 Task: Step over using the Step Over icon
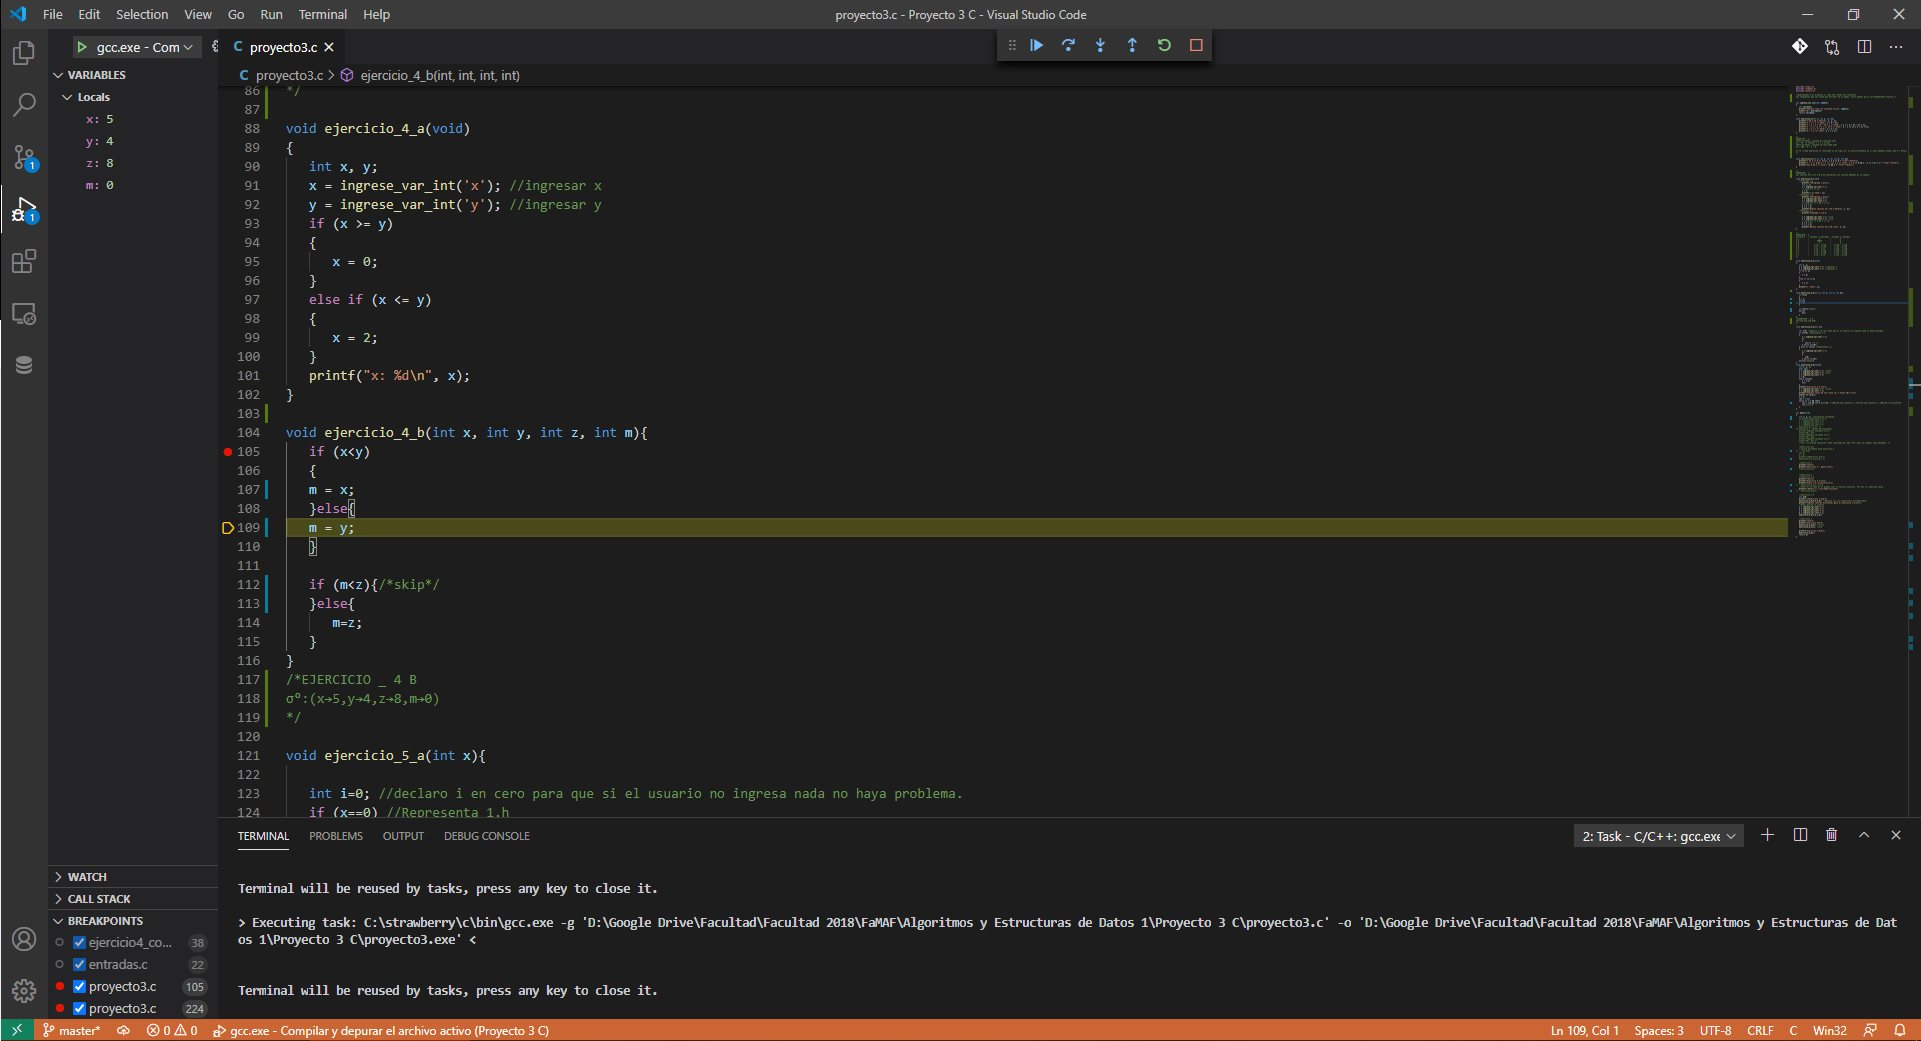click(1068, 45)
